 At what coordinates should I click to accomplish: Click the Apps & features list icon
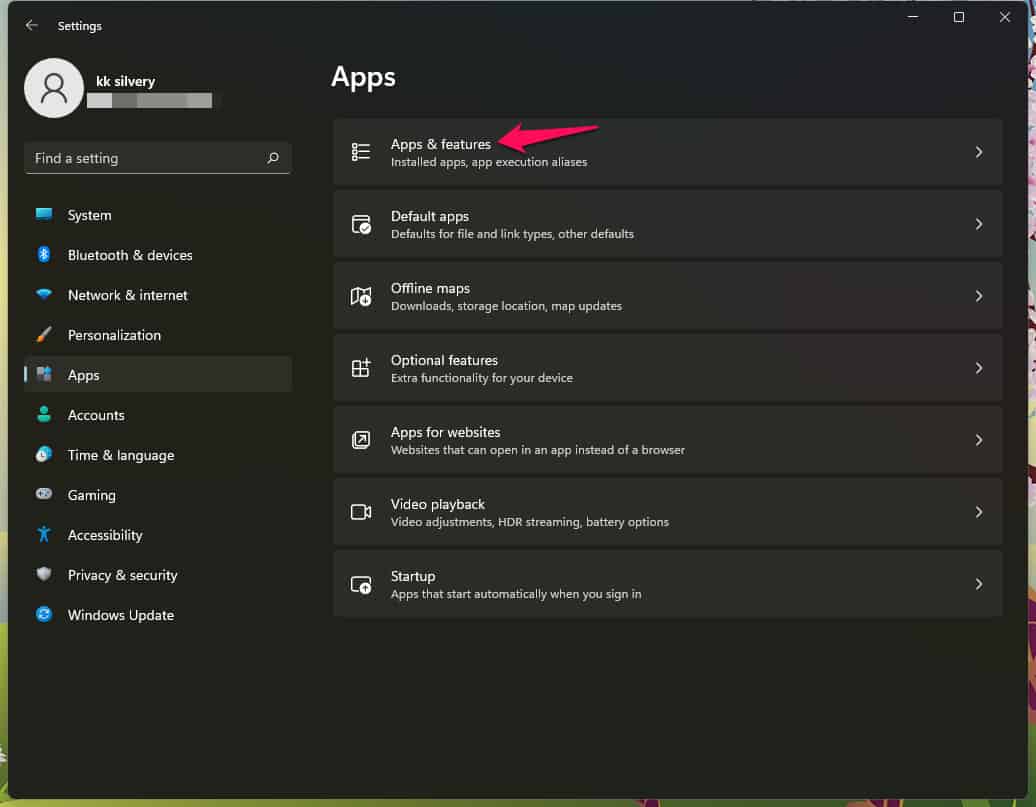[361, 151]
